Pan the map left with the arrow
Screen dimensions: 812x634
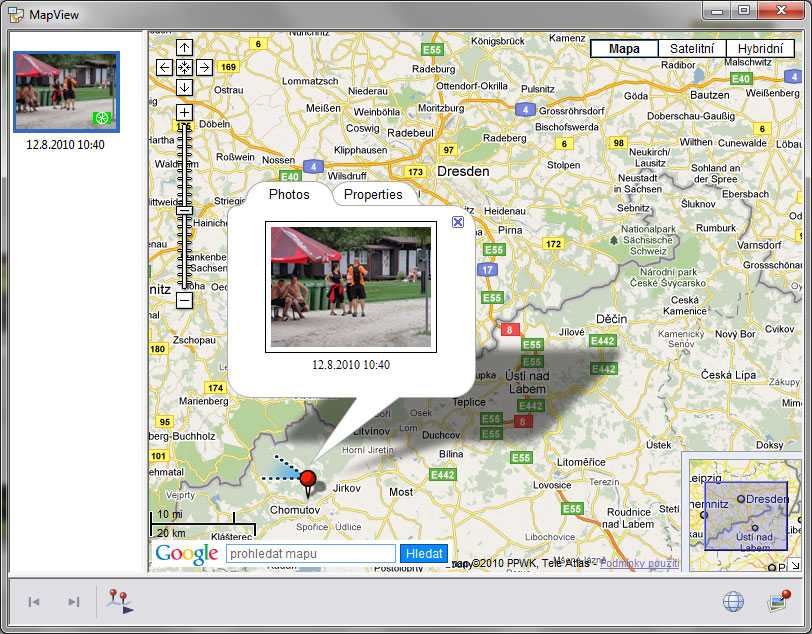[164, 67]
